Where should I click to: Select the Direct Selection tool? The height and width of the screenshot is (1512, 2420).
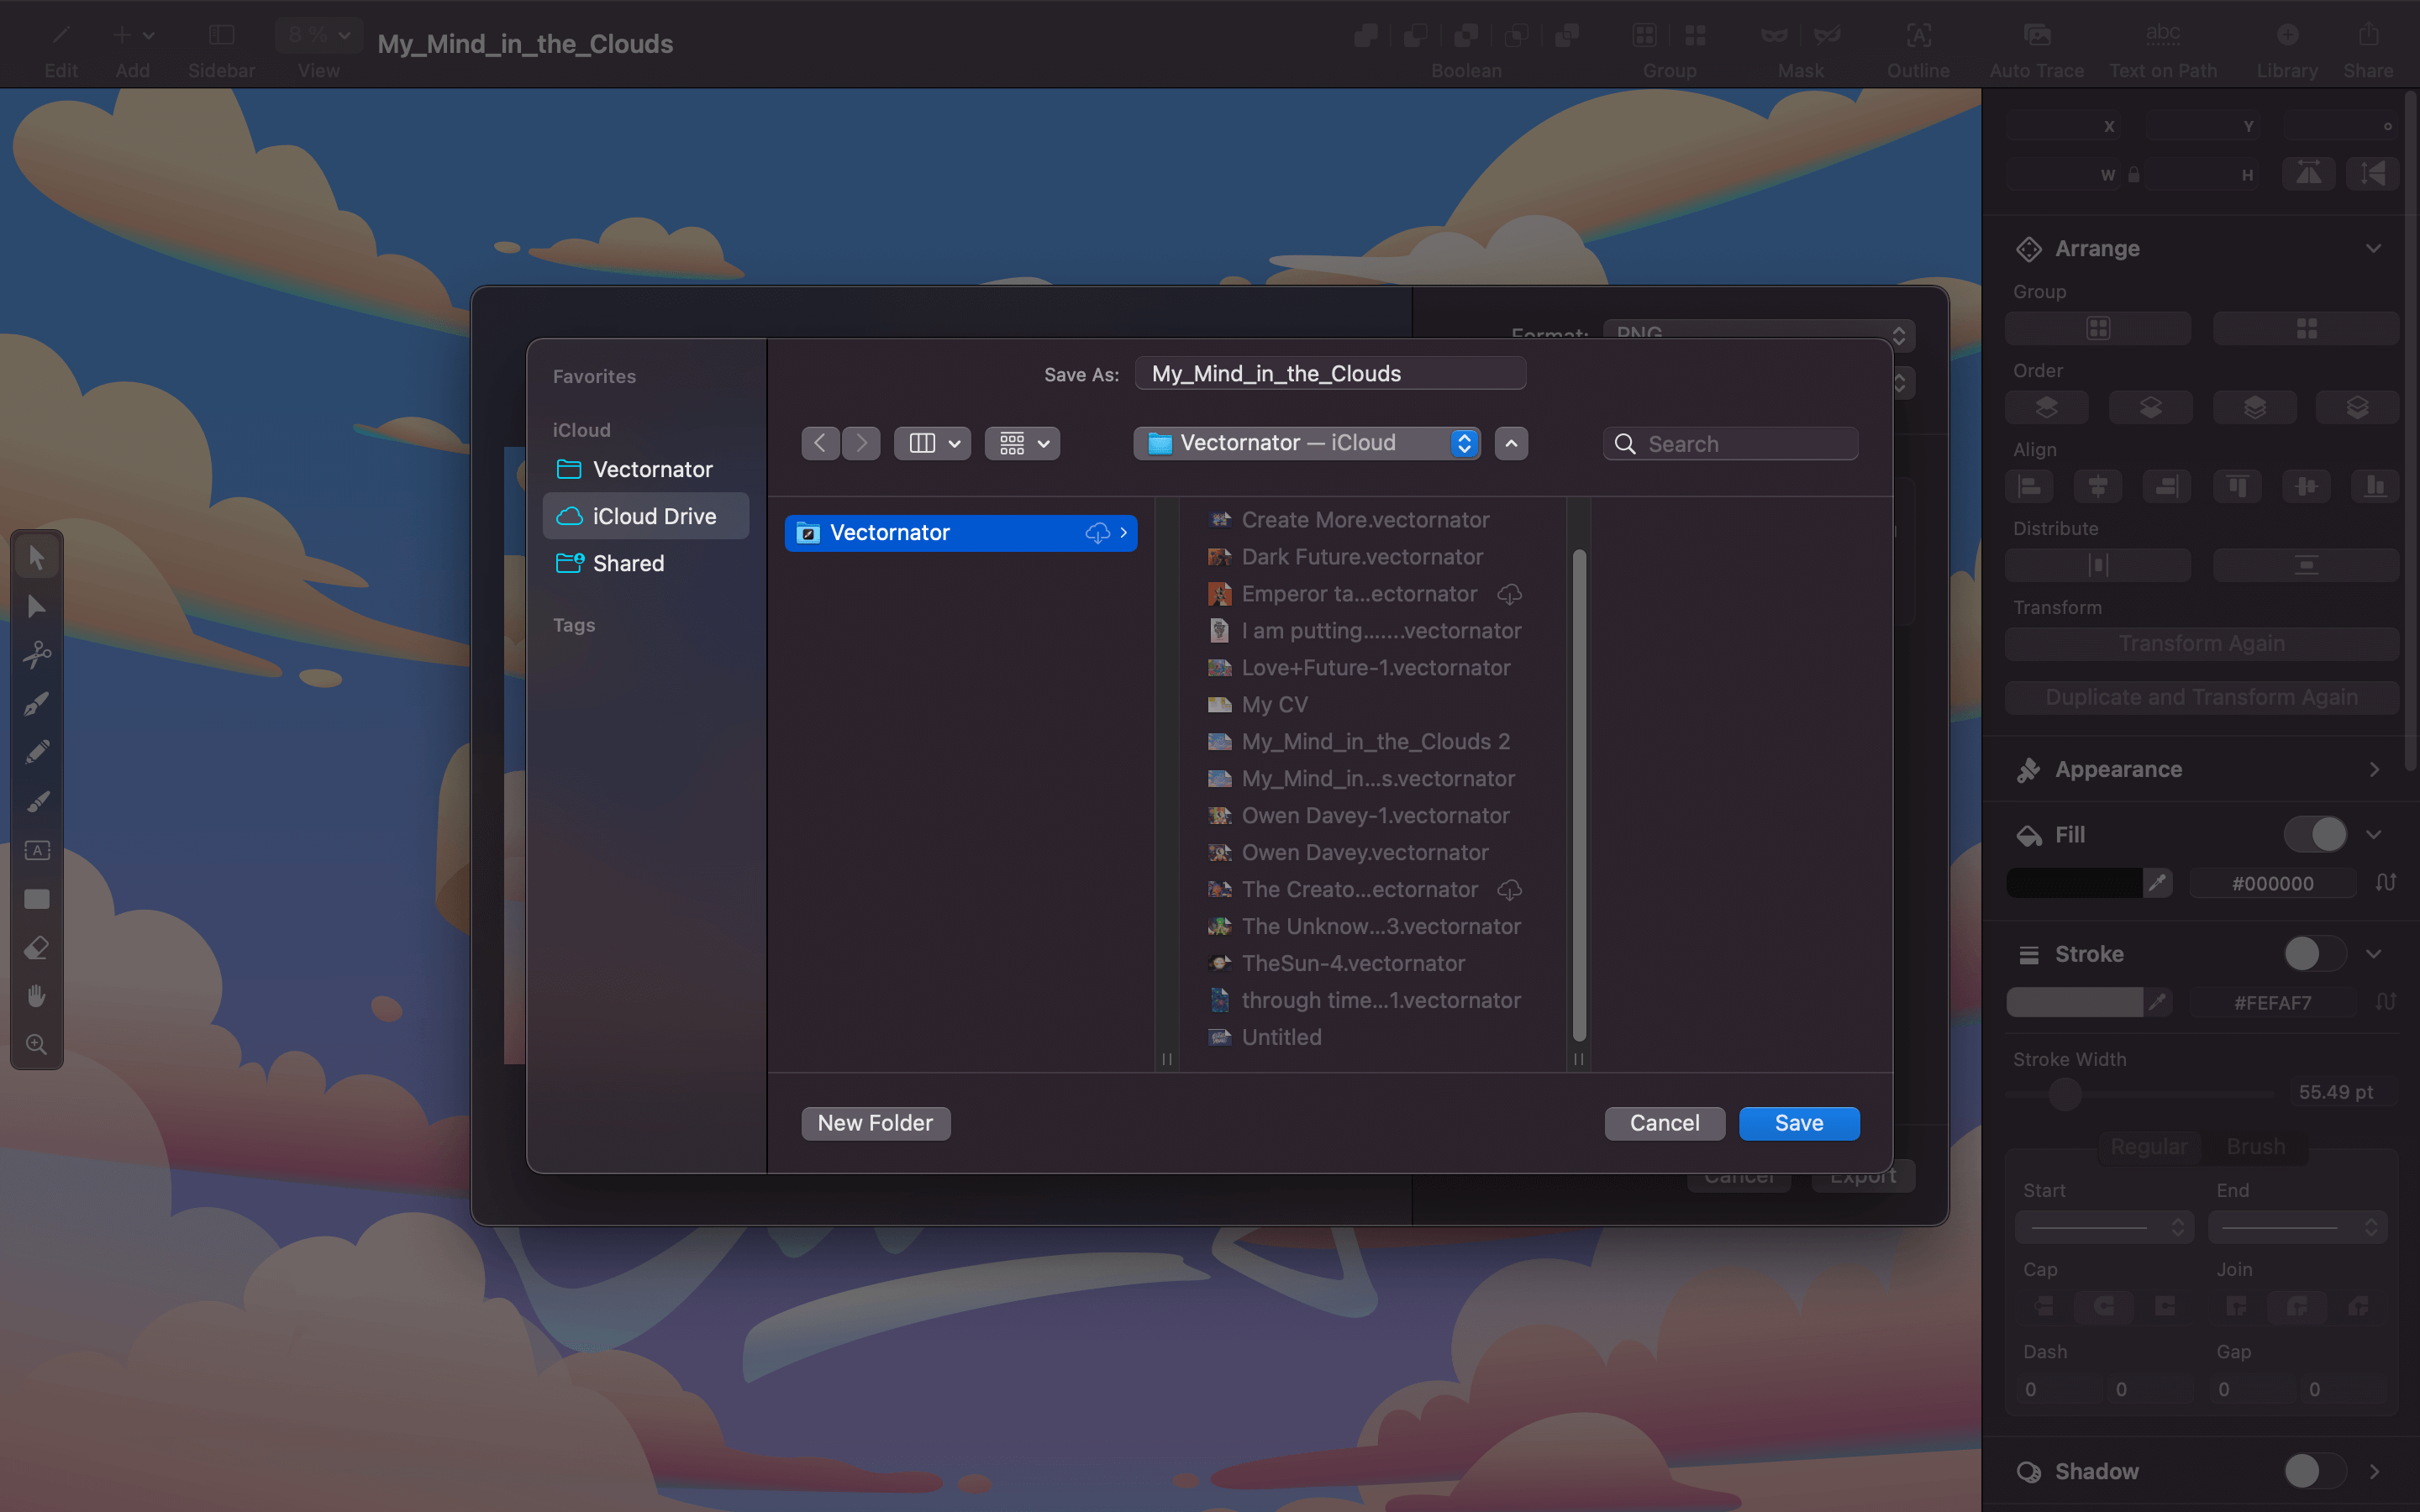37,606
